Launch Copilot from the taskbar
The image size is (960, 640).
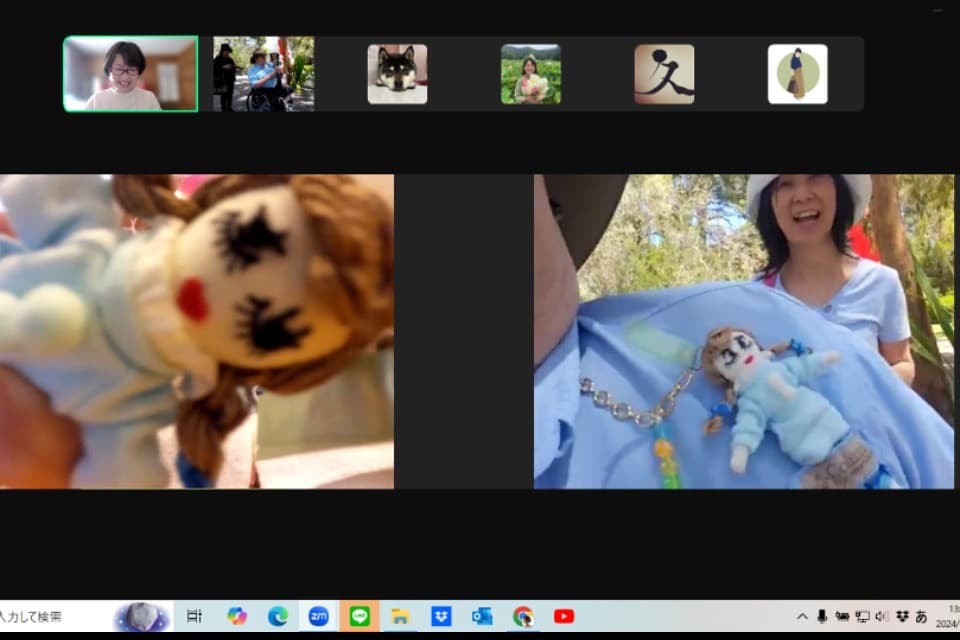pyautogui.click(x=236, y=616)
